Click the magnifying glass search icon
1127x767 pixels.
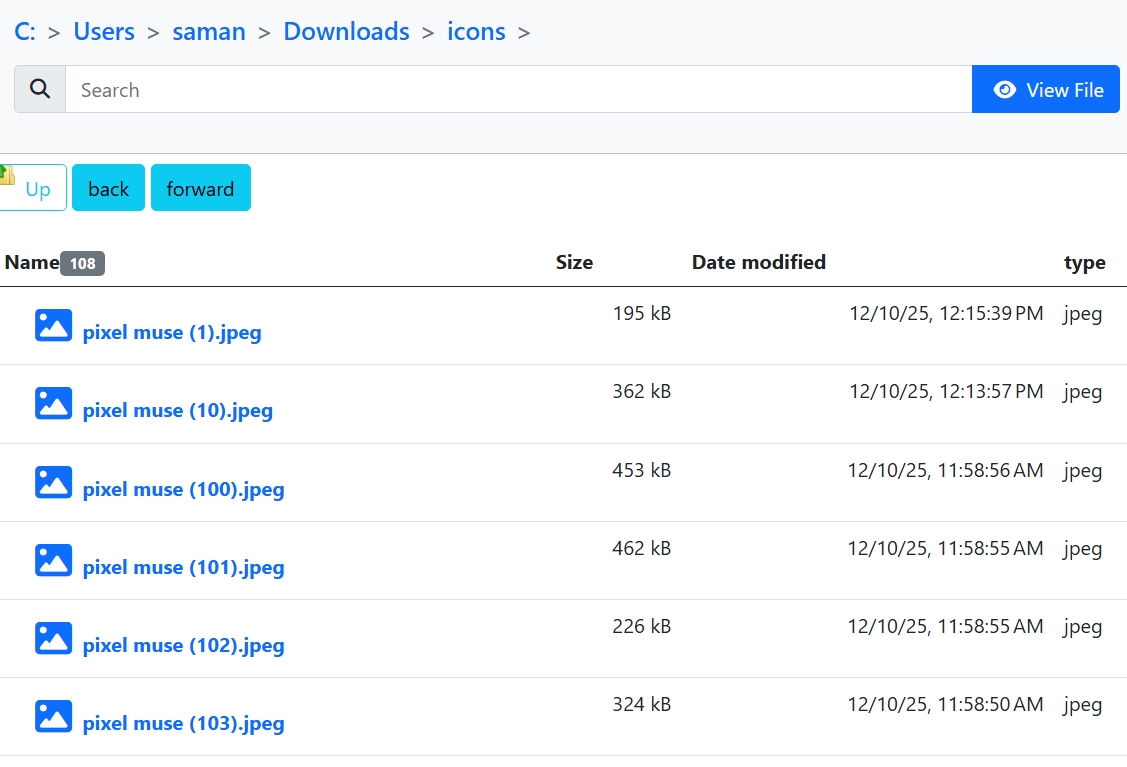(x=40, y=89)
